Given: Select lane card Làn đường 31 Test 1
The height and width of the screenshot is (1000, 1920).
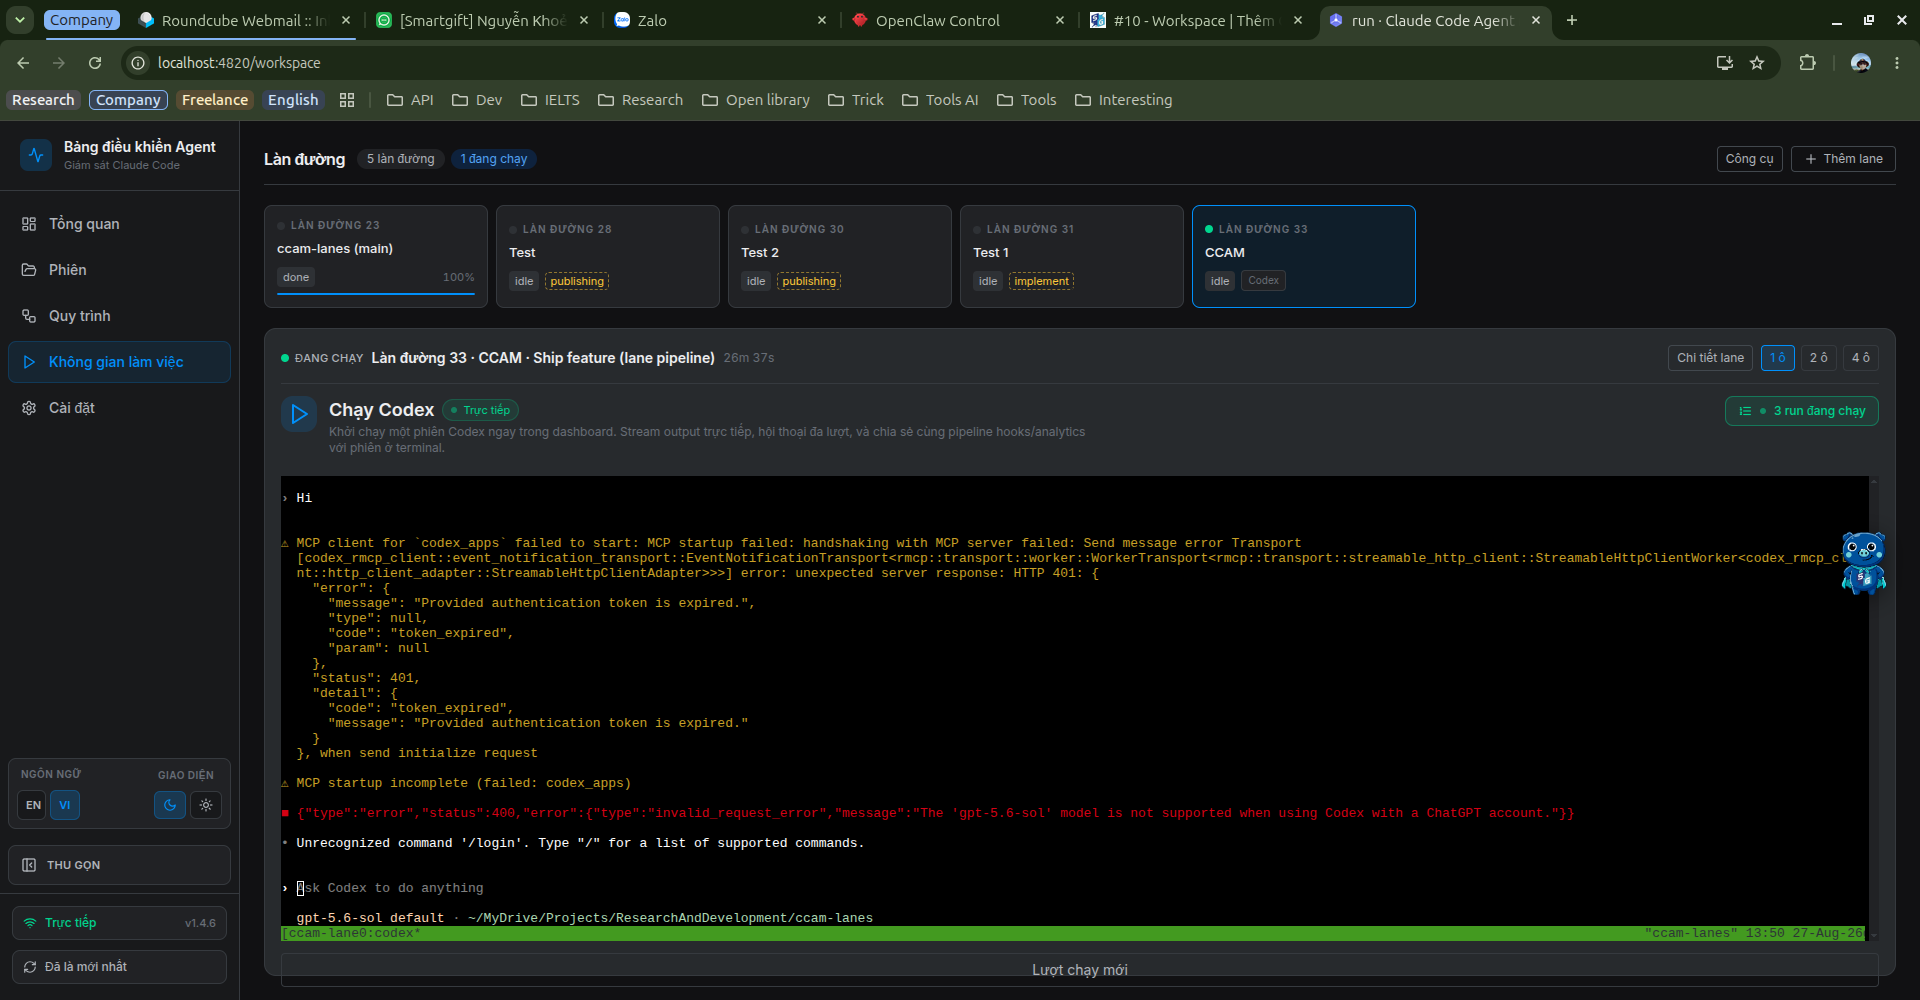Looking at the screenshot, I should click(x=1072, y=256).
